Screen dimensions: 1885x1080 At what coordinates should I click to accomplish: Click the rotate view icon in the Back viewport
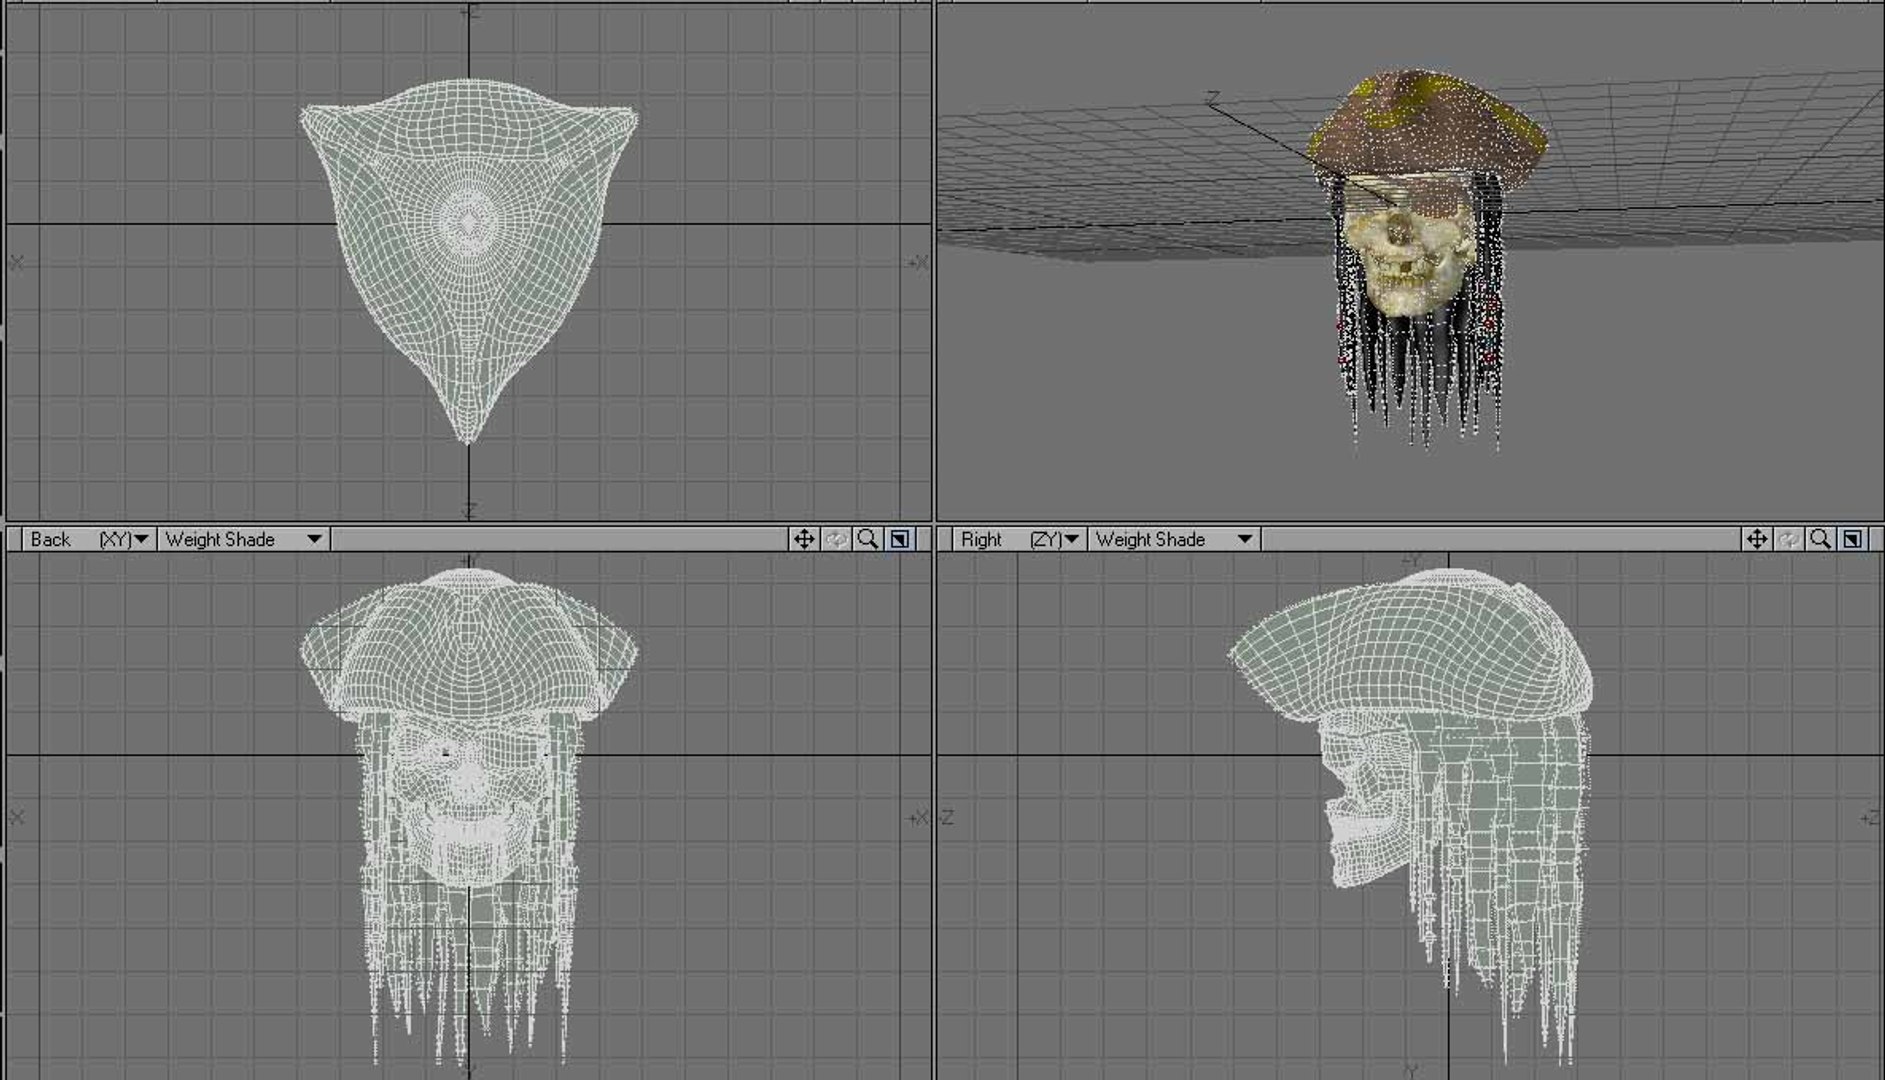coord(836,539)
